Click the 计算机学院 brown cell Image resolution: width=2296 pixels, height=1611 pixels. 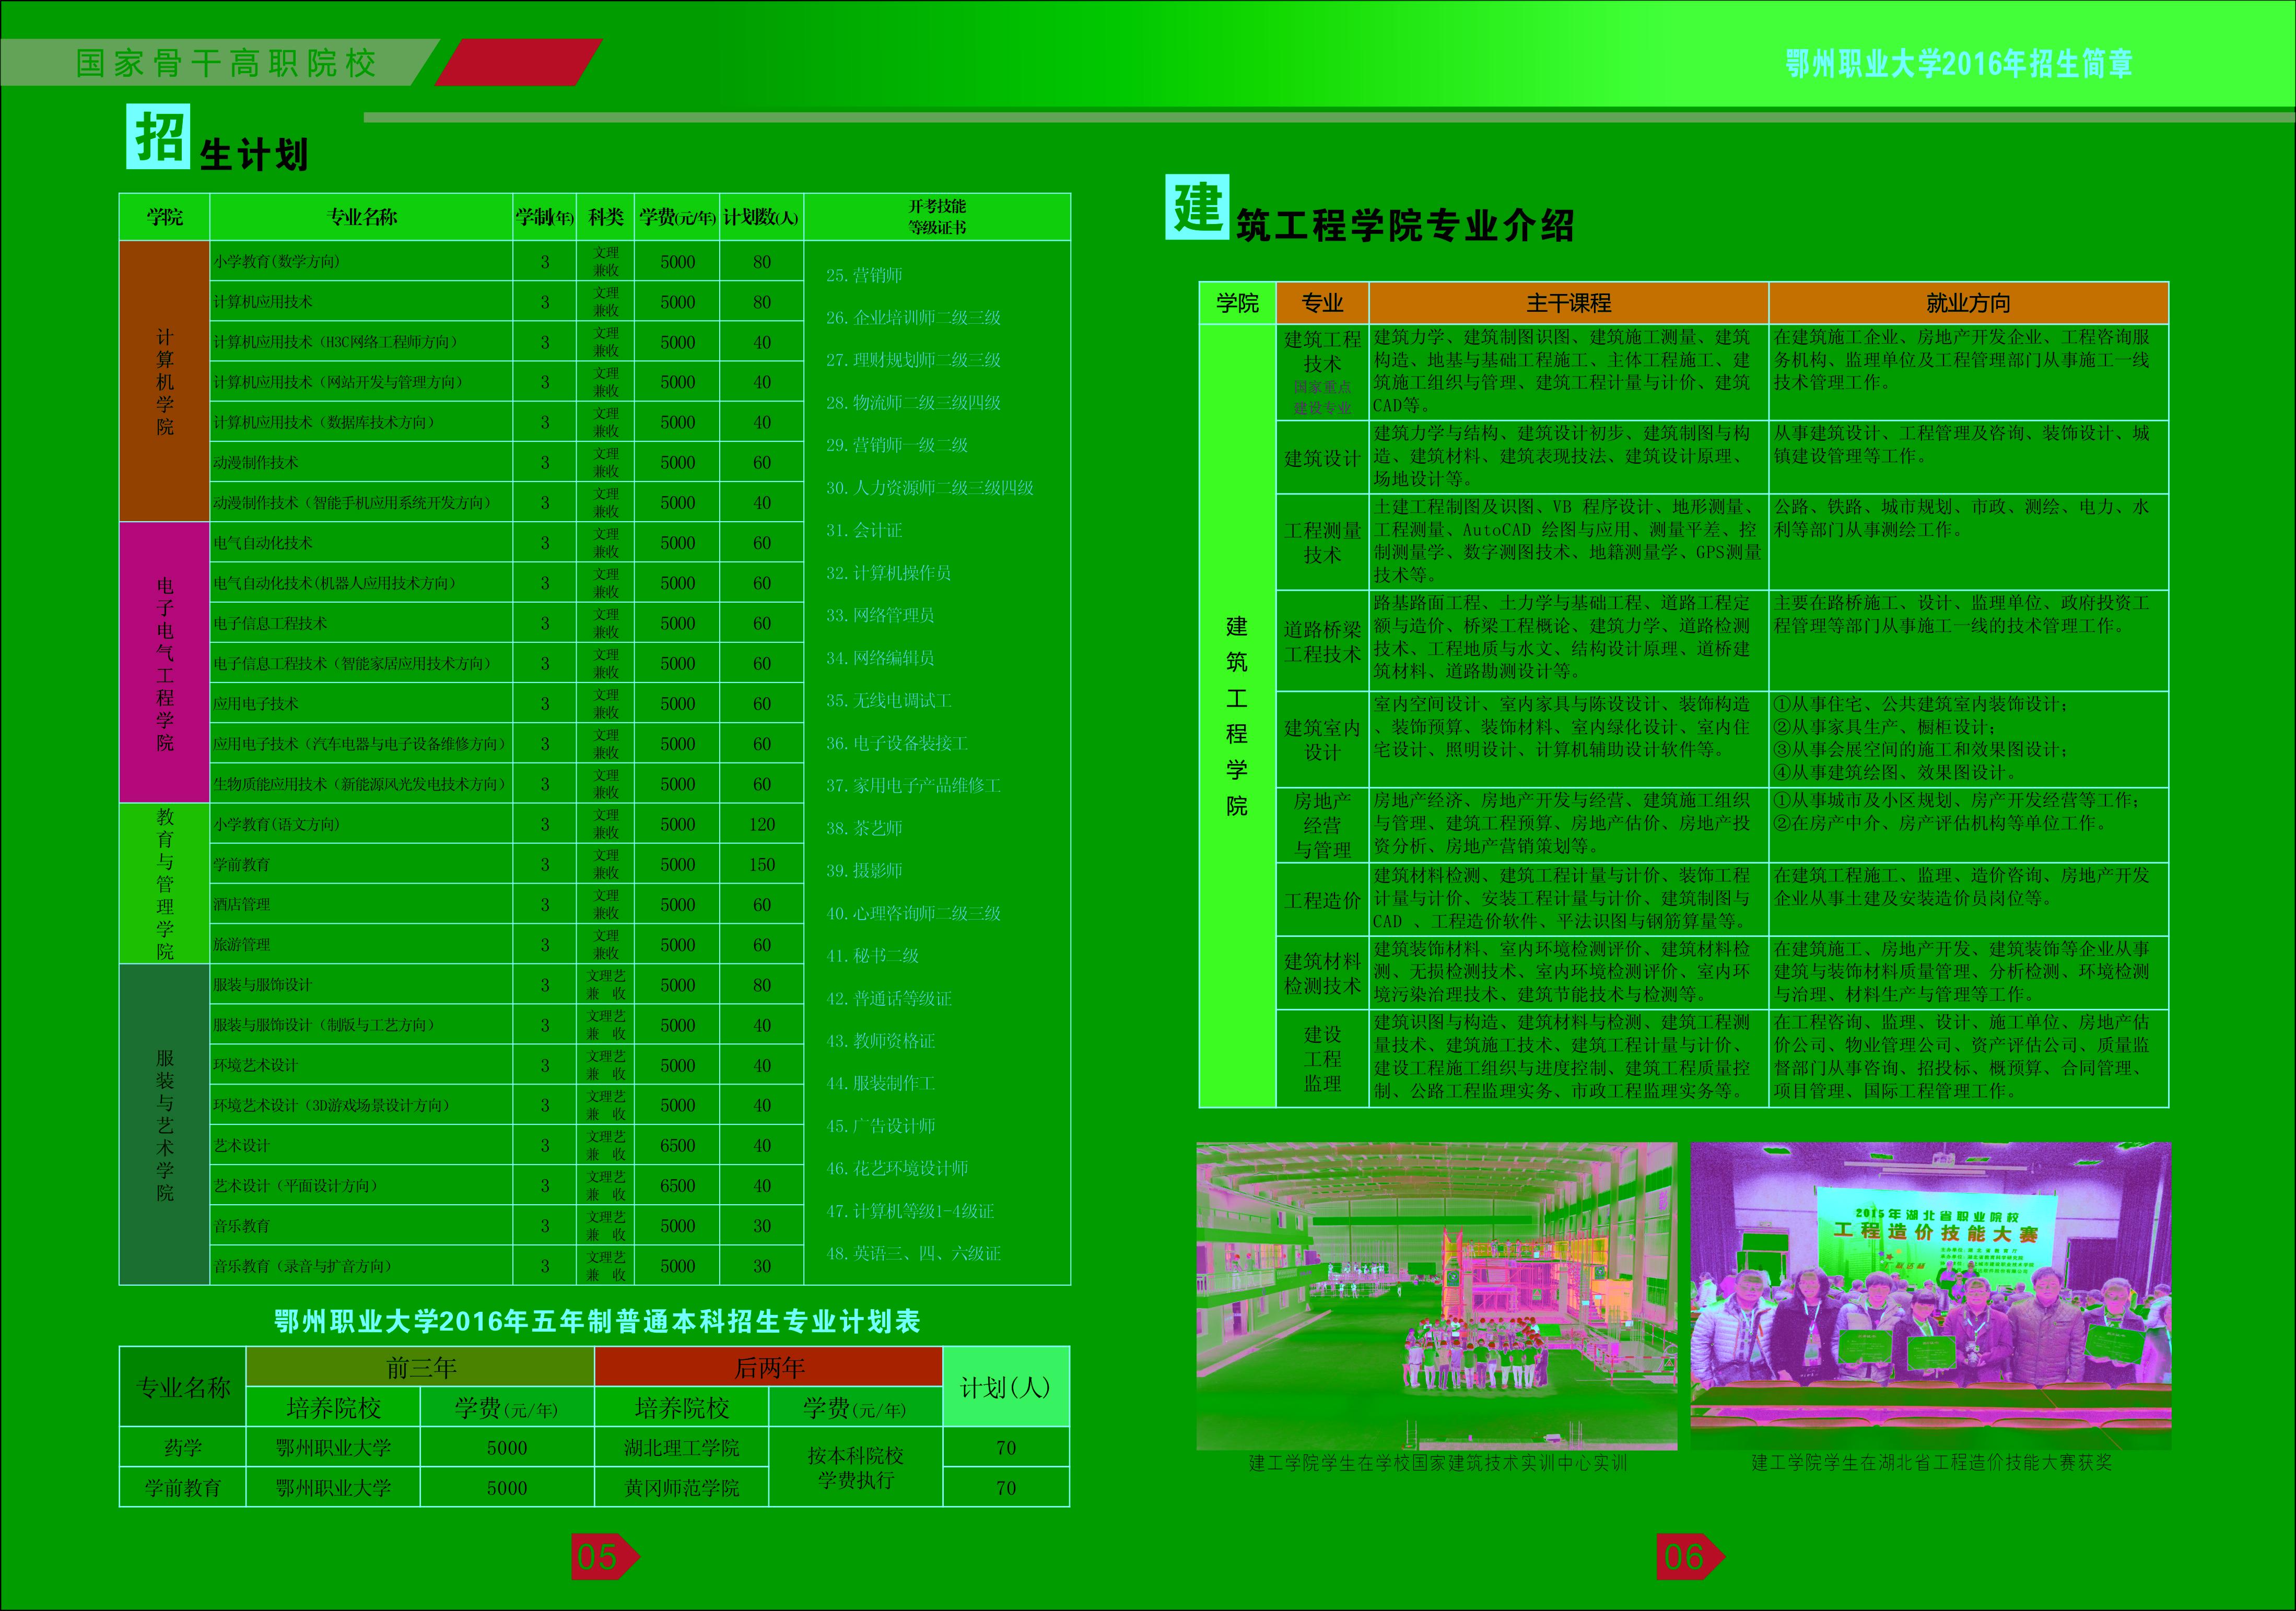164,381
